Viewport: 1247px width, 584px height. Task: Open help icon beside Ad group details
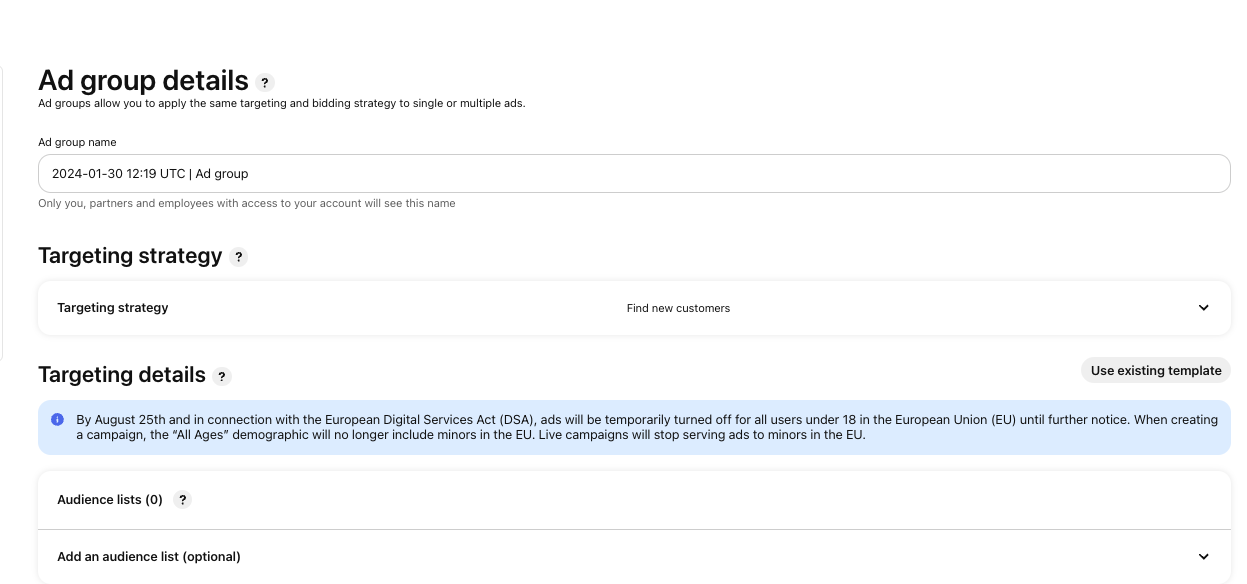tap(265, 83)
